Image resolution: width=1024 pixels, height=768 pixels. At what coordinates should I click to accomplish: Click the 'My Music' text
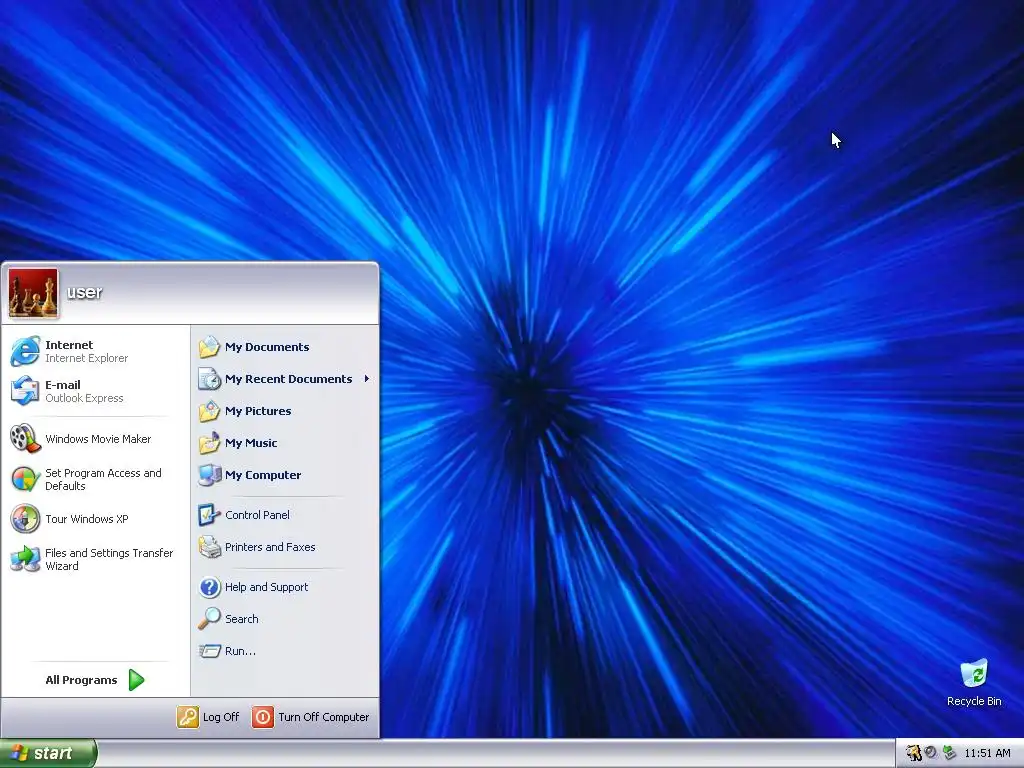pyautogui.click(x=251, y=443)
